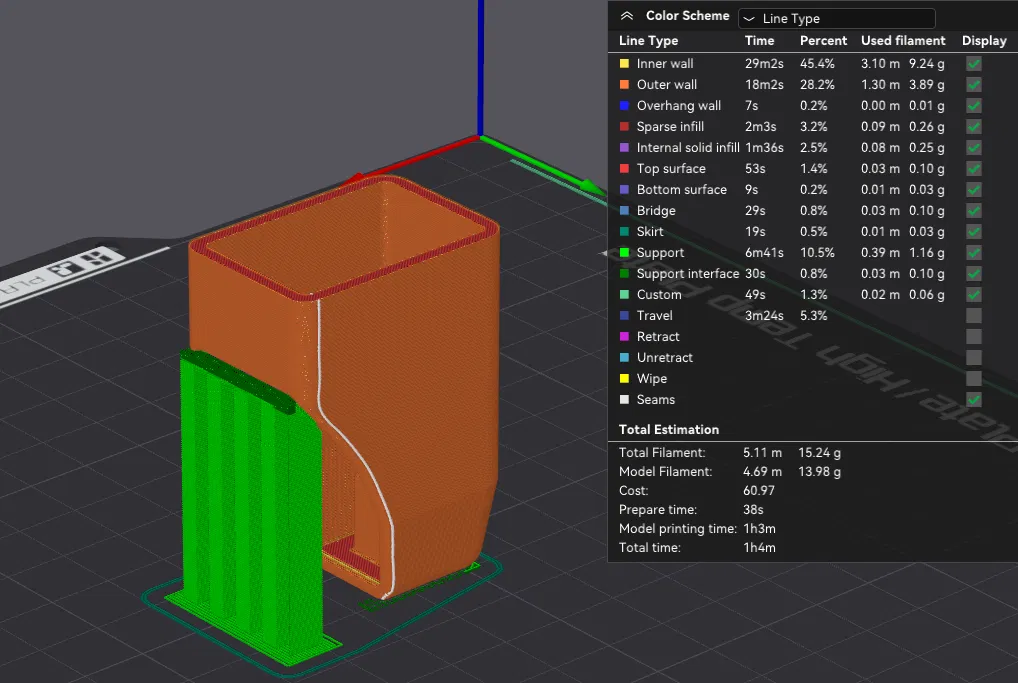Enable Retract display checkbox
This screenshot has height=683, width=1018.
point(973,336)
